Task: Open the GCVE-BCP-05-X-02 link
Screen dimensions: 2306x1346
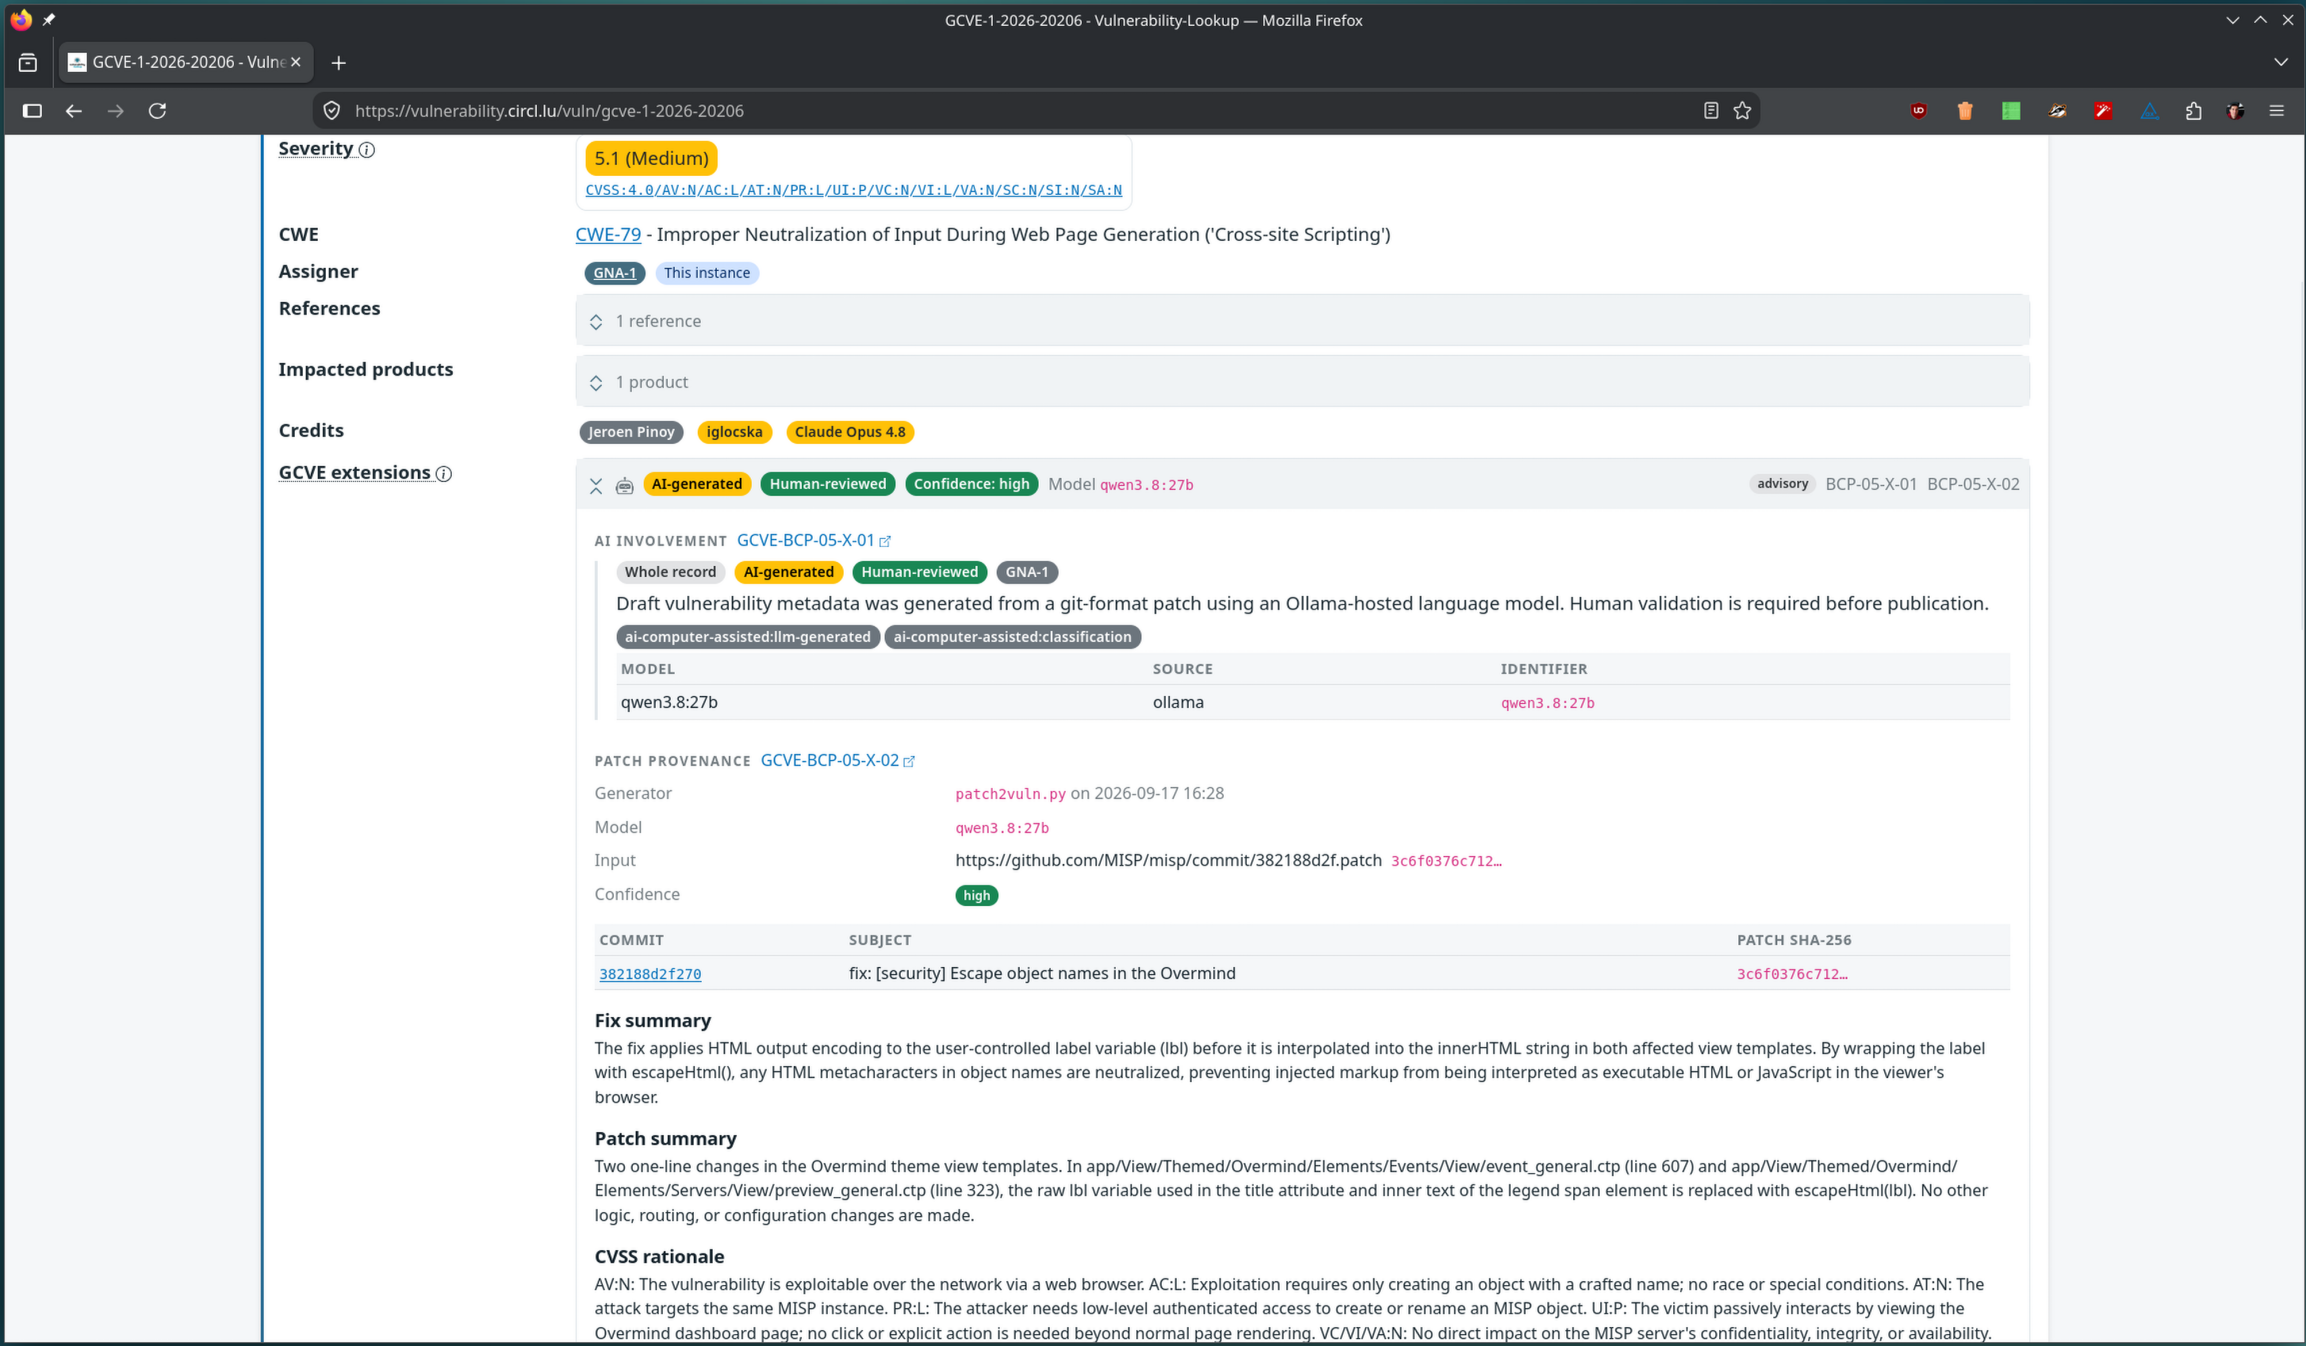Action: (830, 760)
